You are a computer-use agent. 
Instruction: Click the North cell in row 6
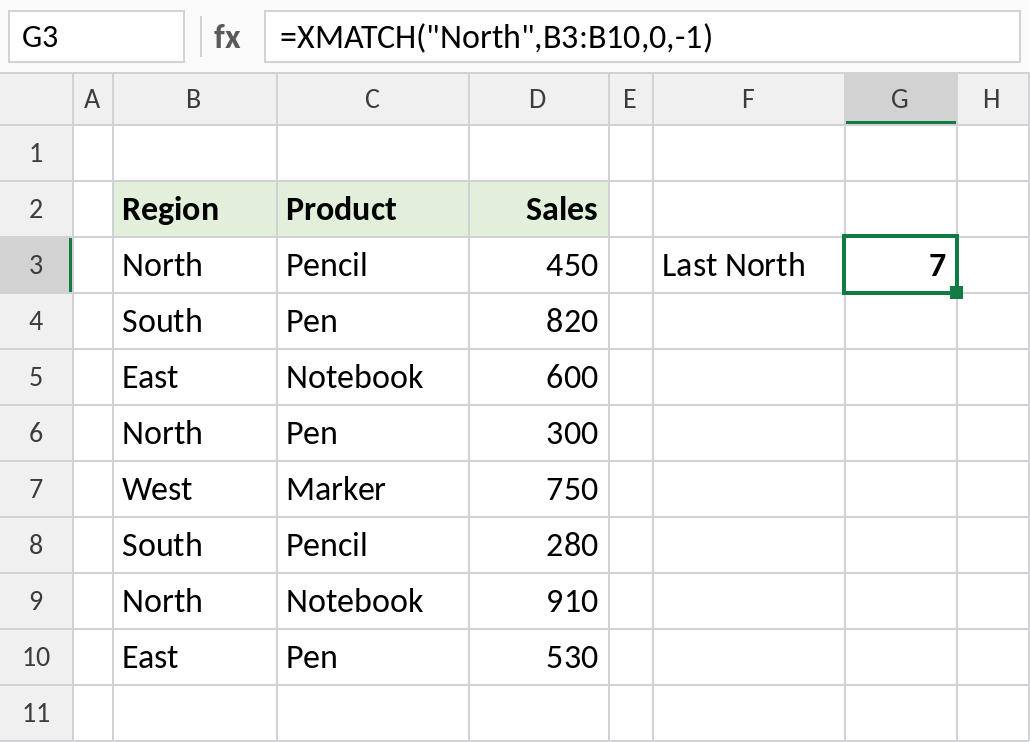point(195,433)
